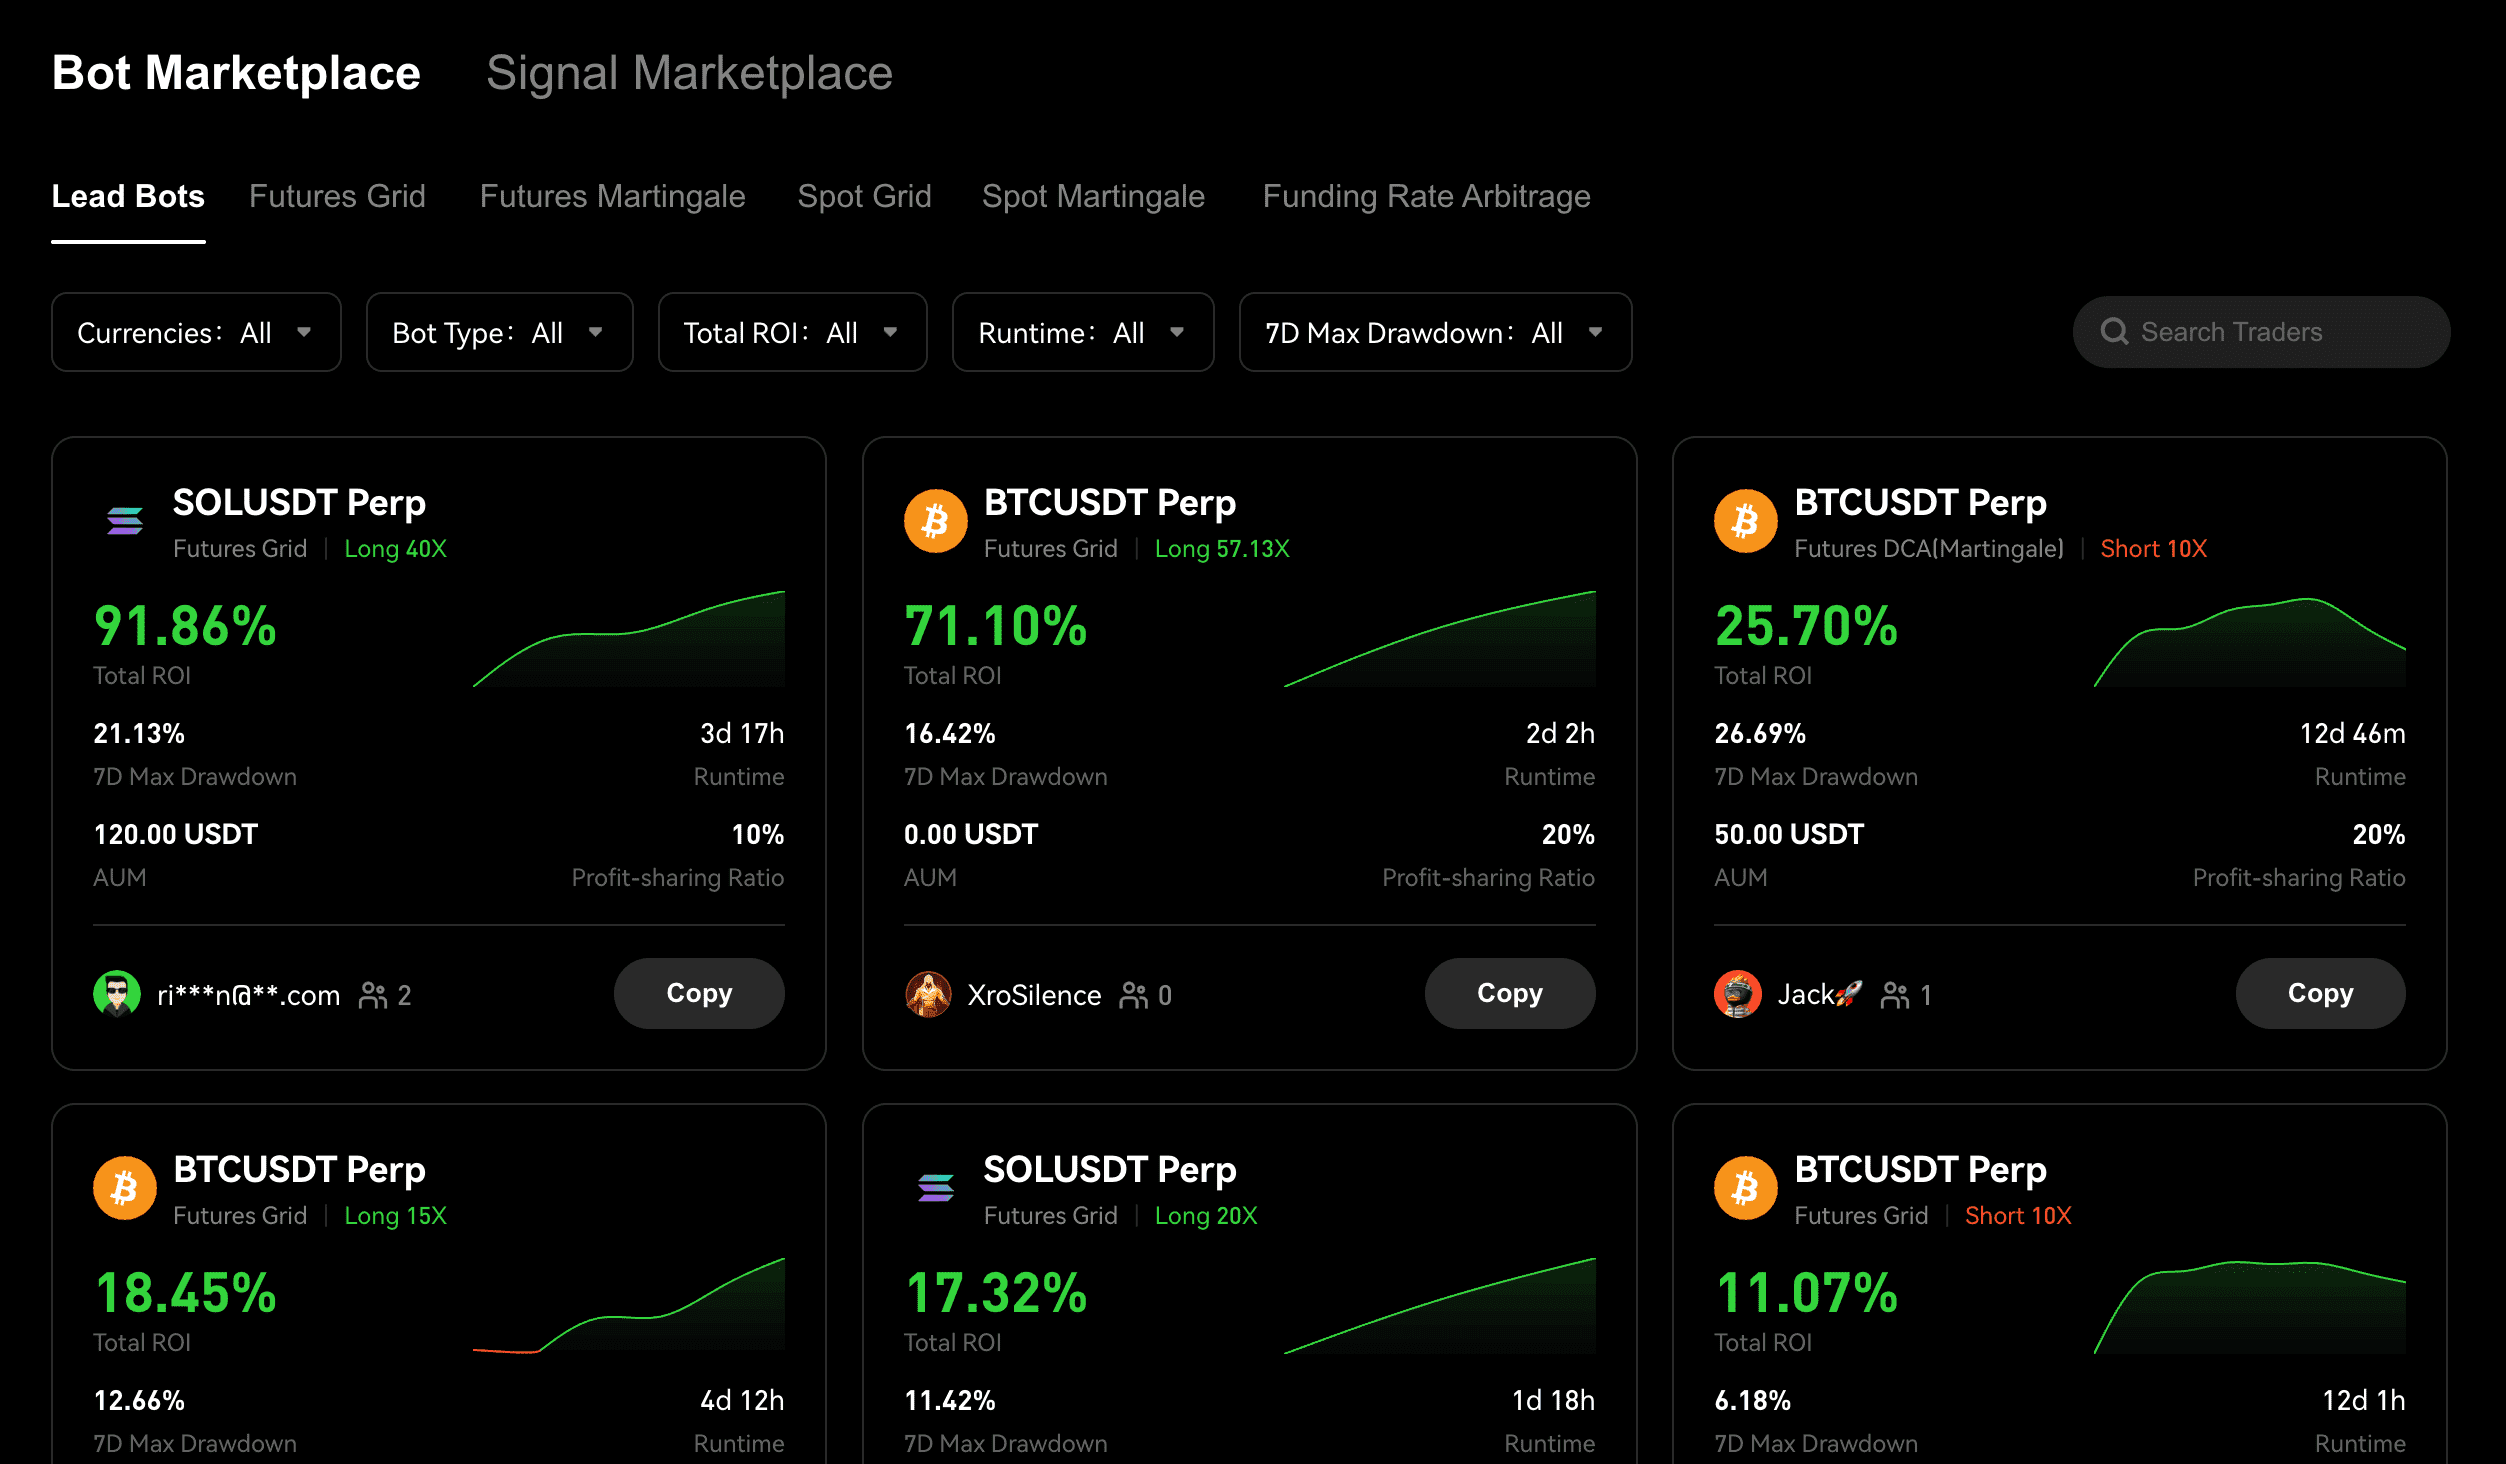Click the Solana icon on SOLUSDT Long 40X card
The width and height of the screenshot is (2506, 1464).
coord(125,521)
